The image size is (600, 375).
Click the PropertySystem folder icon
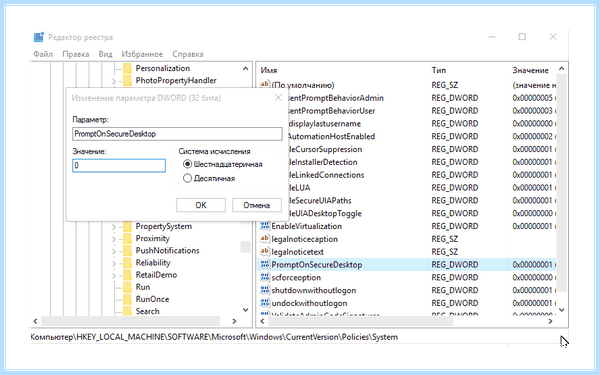[x=127, y=226]
